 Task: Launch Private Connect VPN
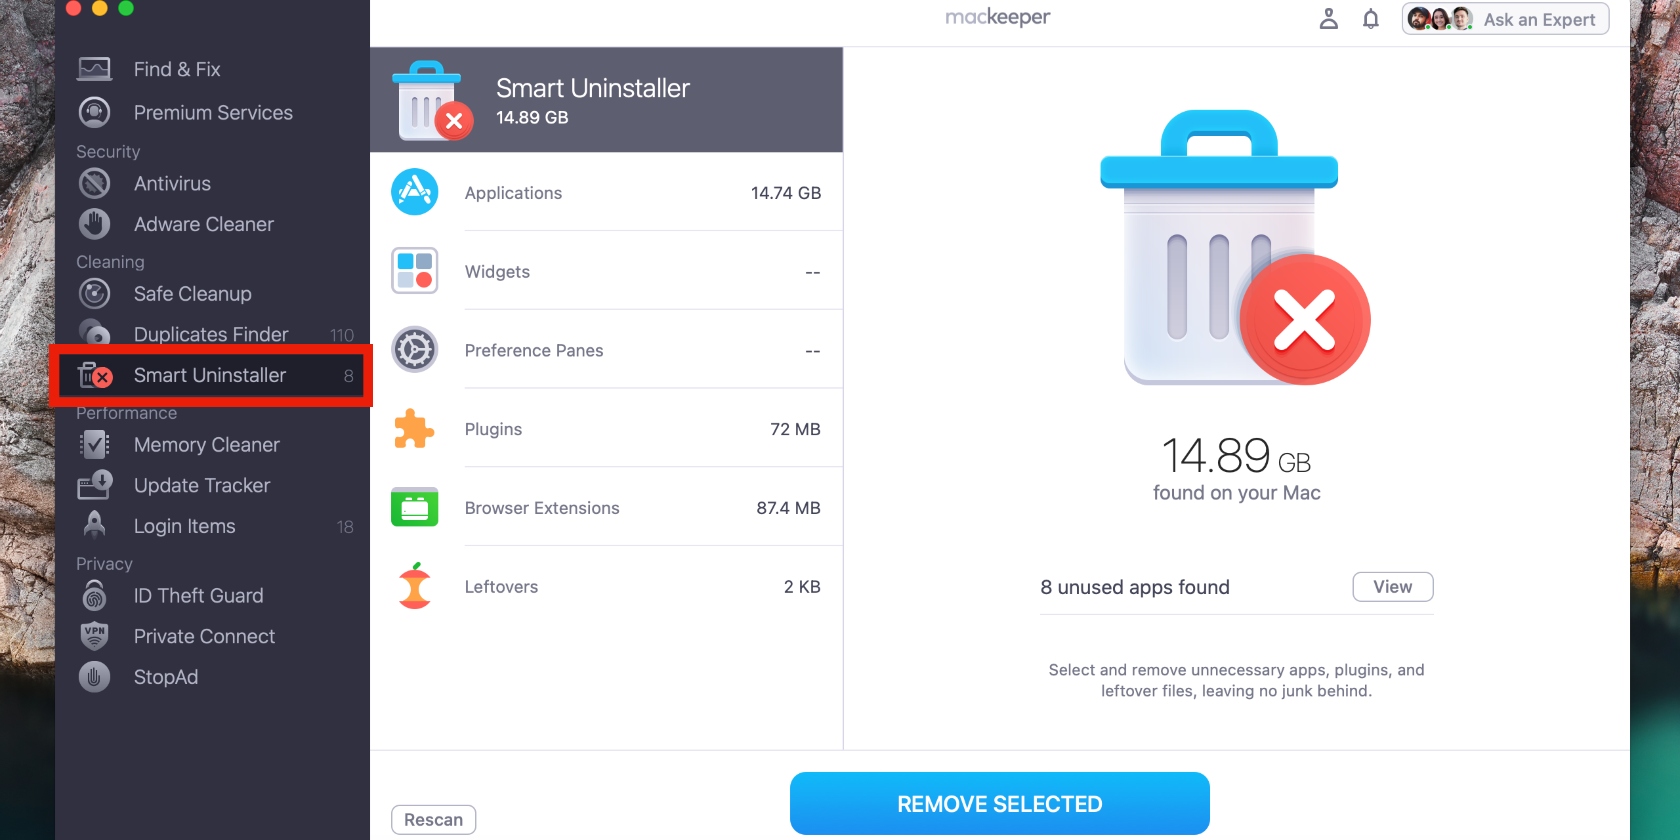(203, 636)
